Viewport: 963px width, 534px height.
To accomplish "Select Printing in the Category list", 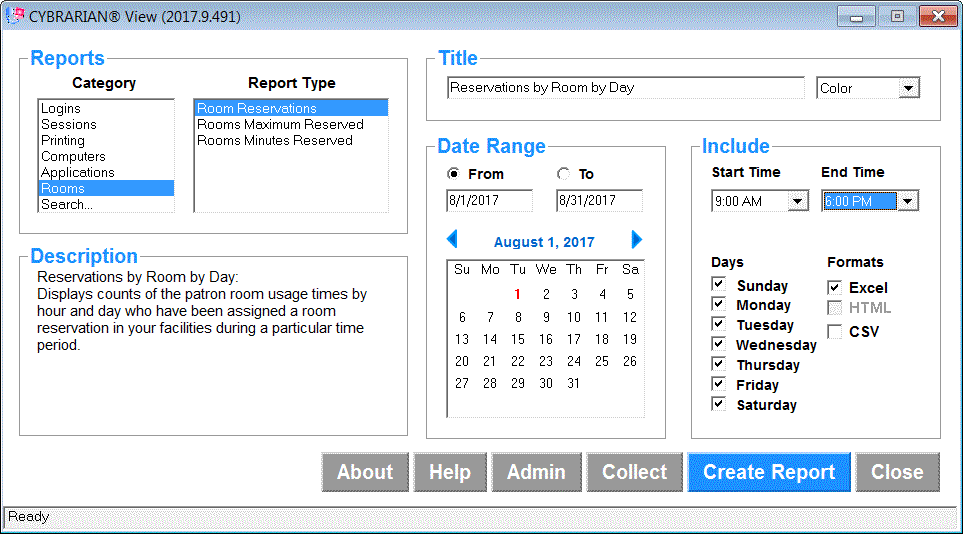I will click(63, 141).
